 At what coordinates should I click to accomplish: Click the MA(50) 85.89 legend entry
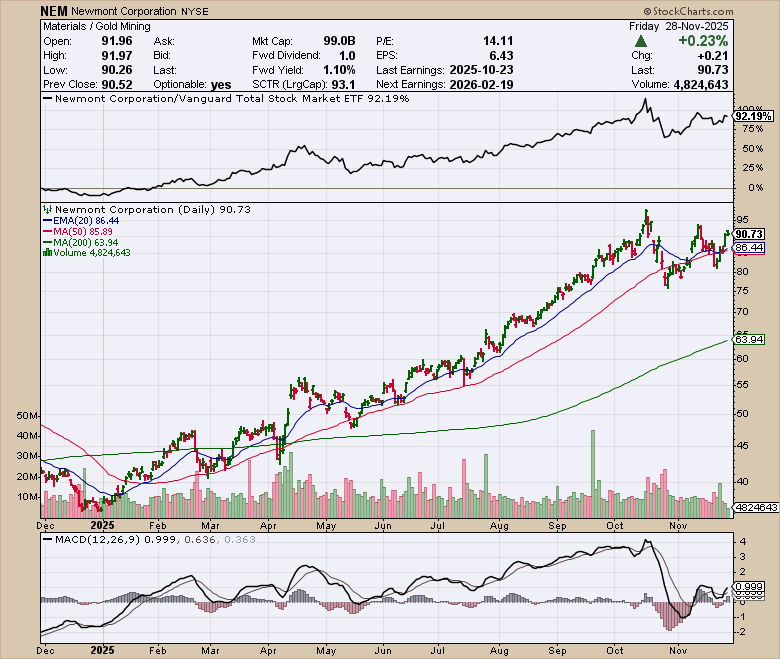coord(78,231)
